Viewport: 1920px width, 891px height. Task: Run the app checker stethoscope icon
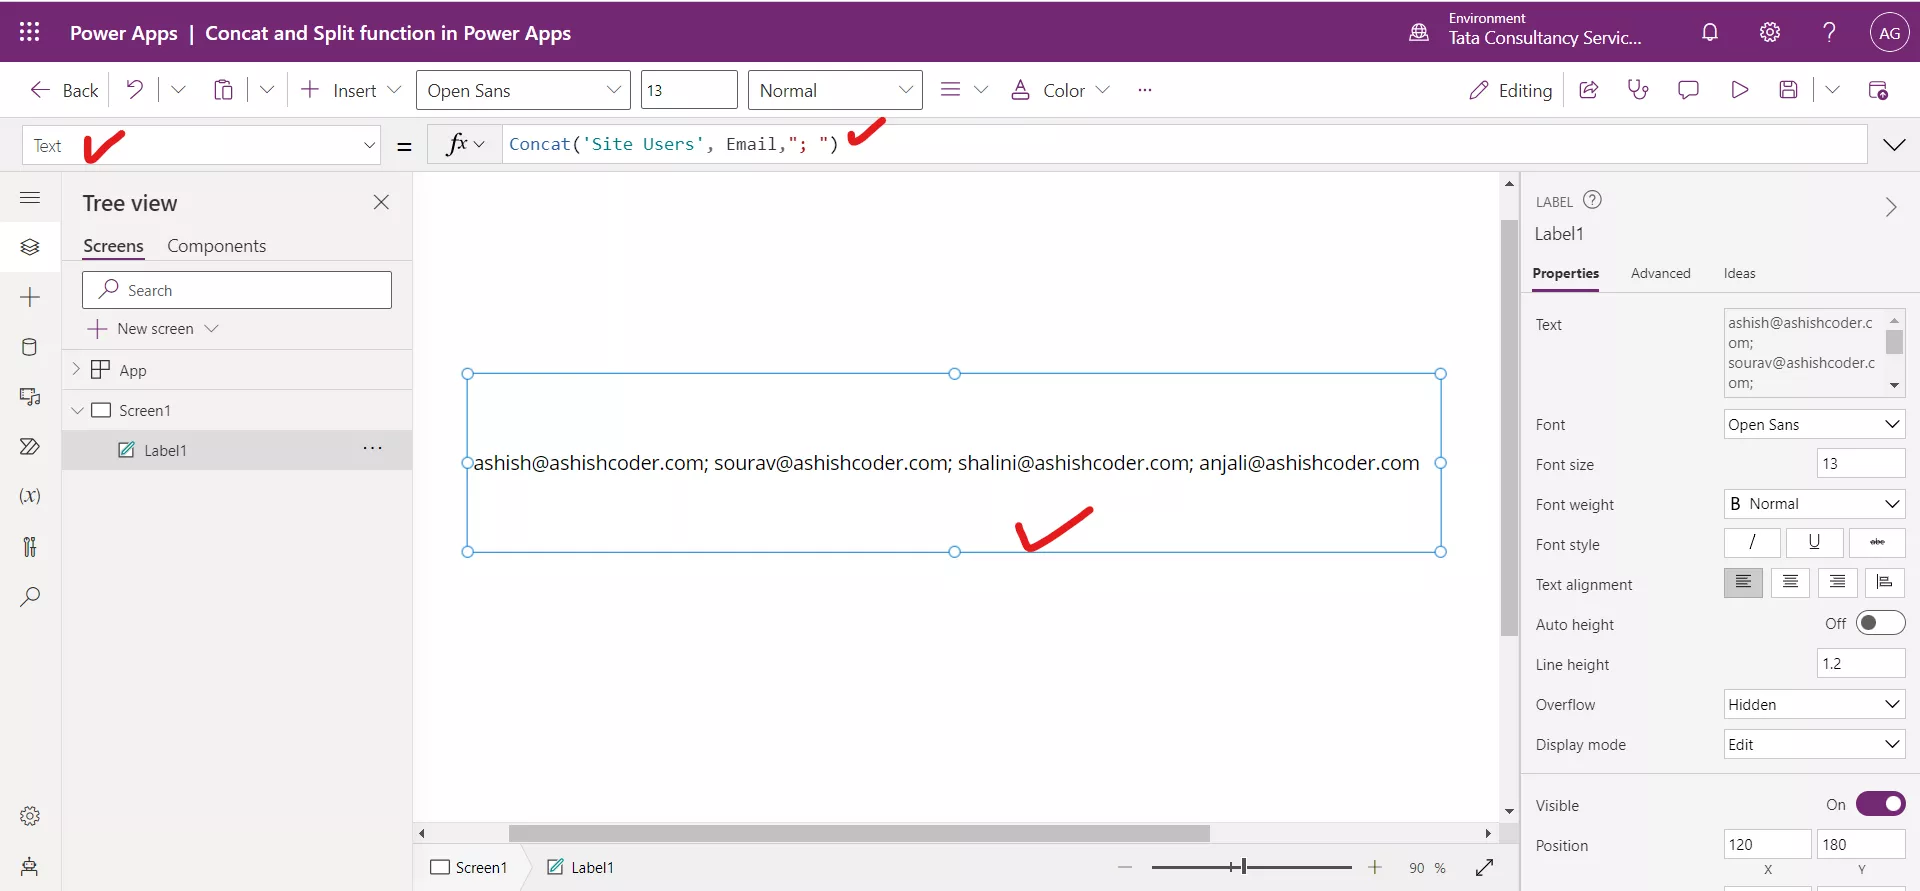coord(1638,90)
